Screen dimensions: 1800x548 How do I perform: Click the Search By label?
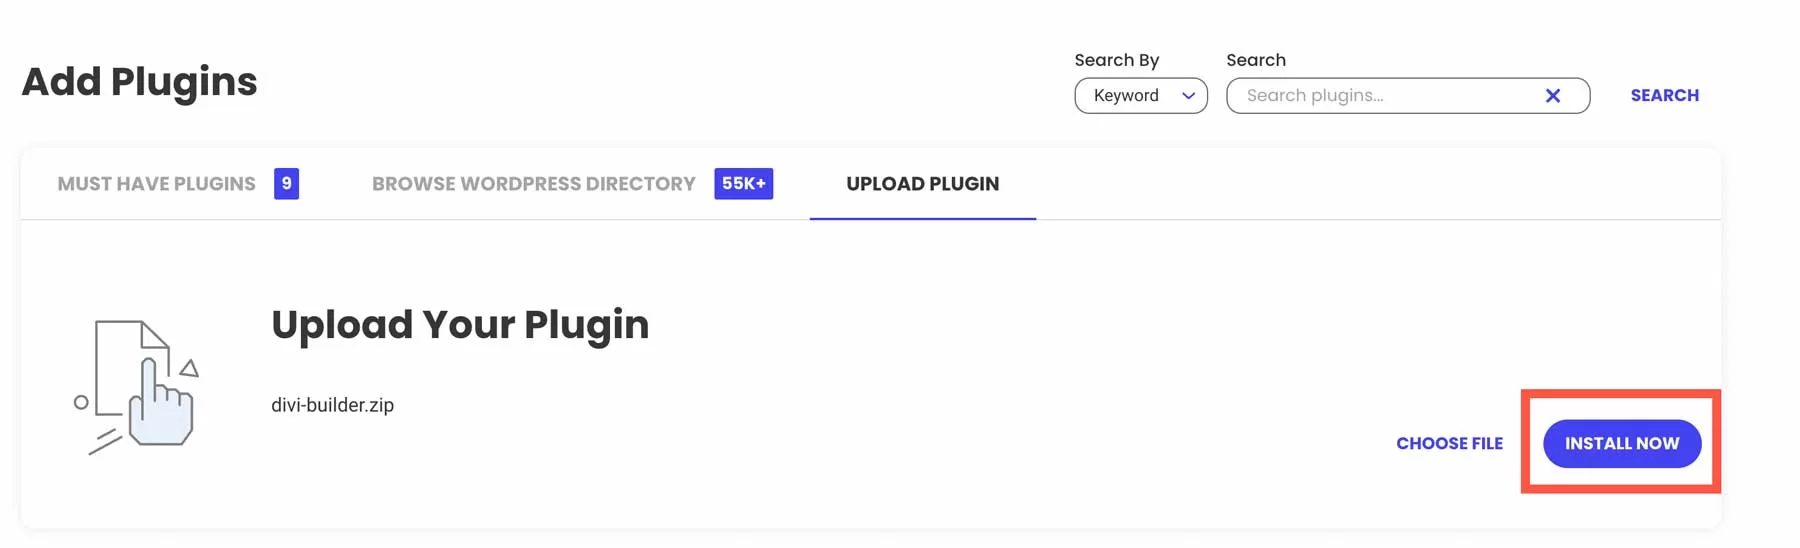click(x=1116, y=60)
